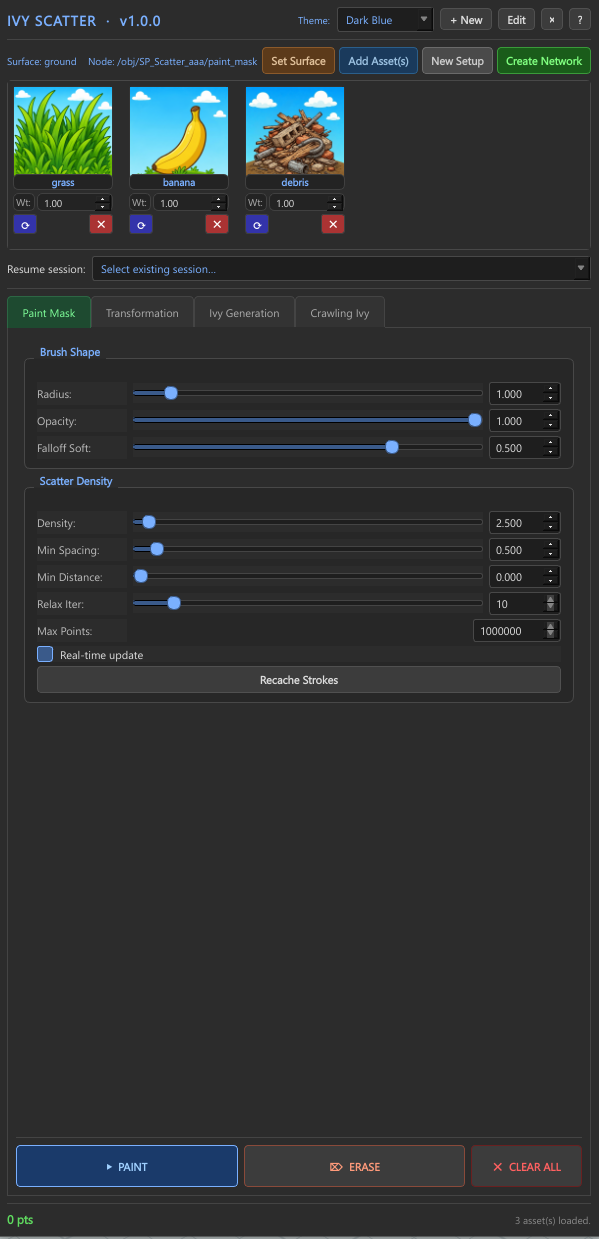Click the Opacity value field

pyautogui.click(x=525, y=421)
